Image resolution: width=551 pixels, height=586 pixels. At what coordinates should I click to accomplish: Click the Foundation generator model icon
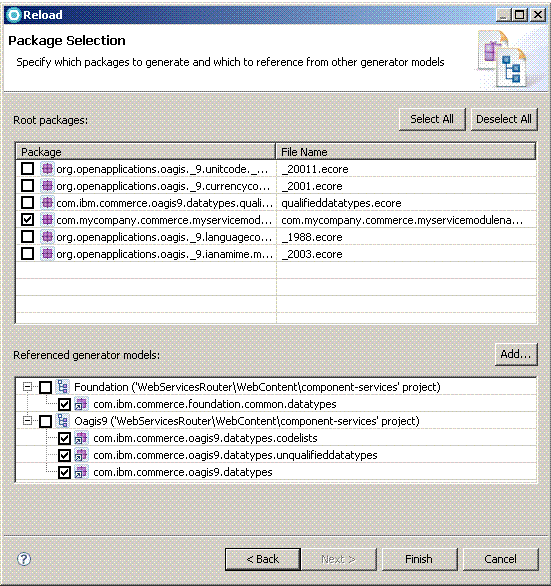pyautogui.click(x=62, y=387)
